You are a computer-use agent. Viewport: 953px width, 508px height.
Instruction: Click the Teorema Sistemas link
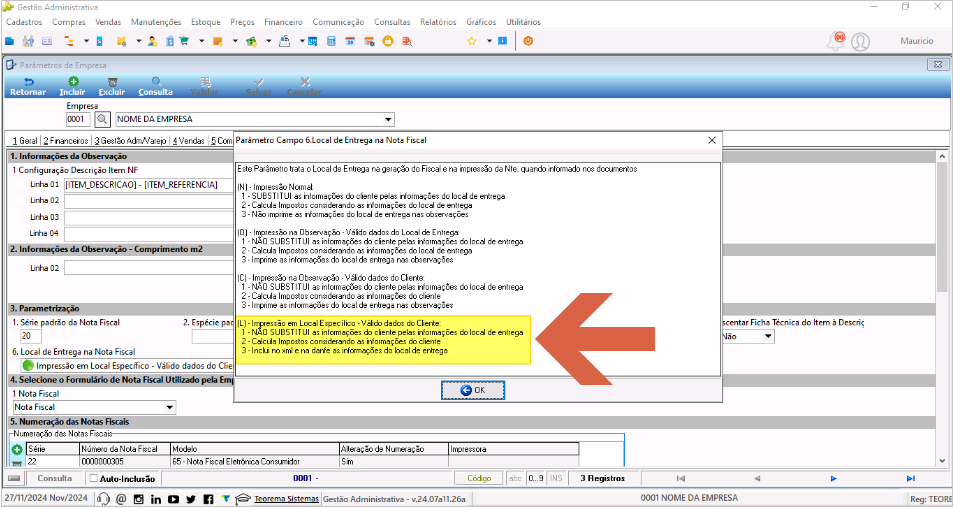tap(286, 499)
